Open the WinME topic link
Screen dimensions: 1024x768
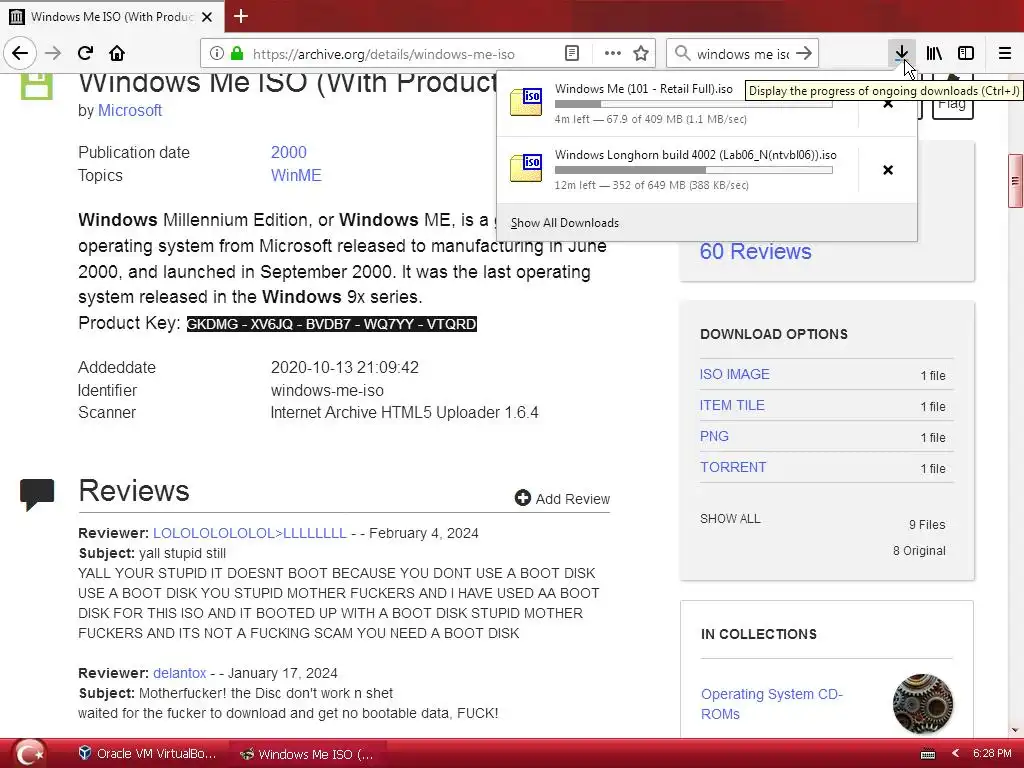(296, 175)
